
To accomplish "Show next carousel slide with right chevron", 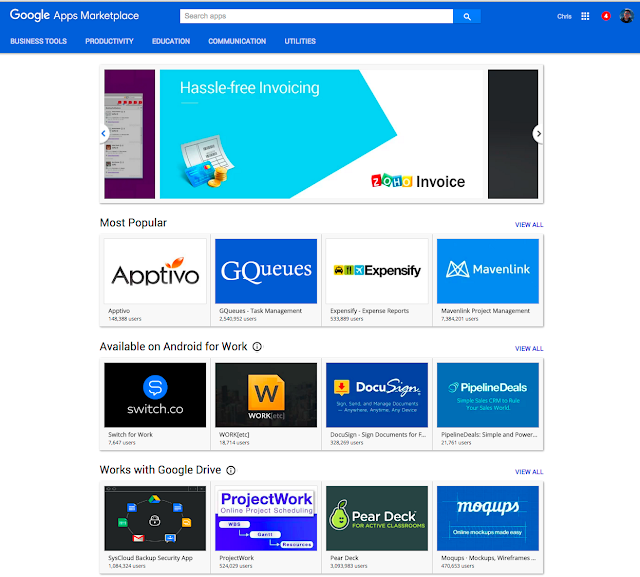I will 538,133.
